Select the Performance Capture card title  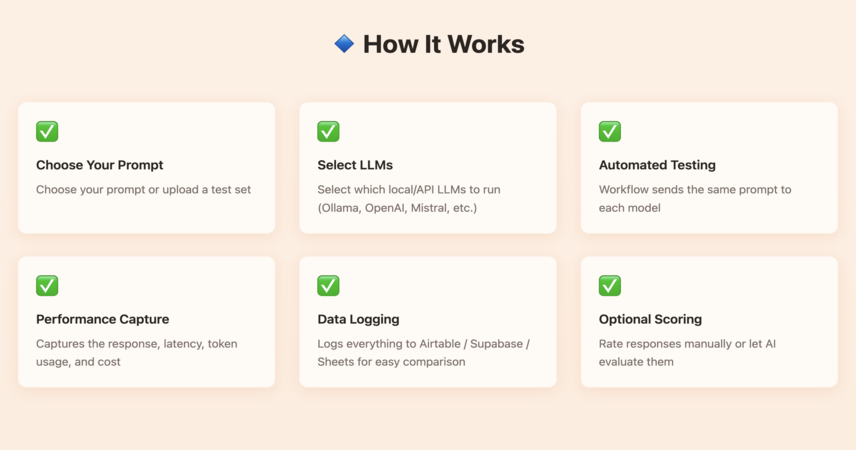click(x=103, y=319)
